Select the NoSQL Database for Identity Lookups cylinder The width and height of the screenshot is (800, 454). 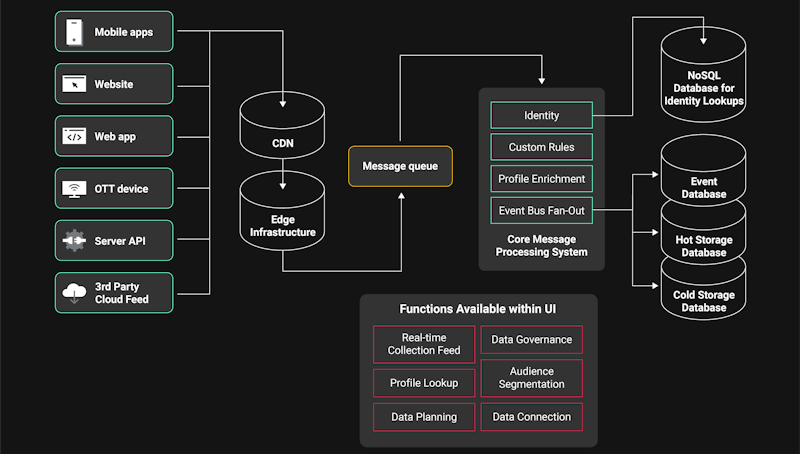[x=703, y=74]
